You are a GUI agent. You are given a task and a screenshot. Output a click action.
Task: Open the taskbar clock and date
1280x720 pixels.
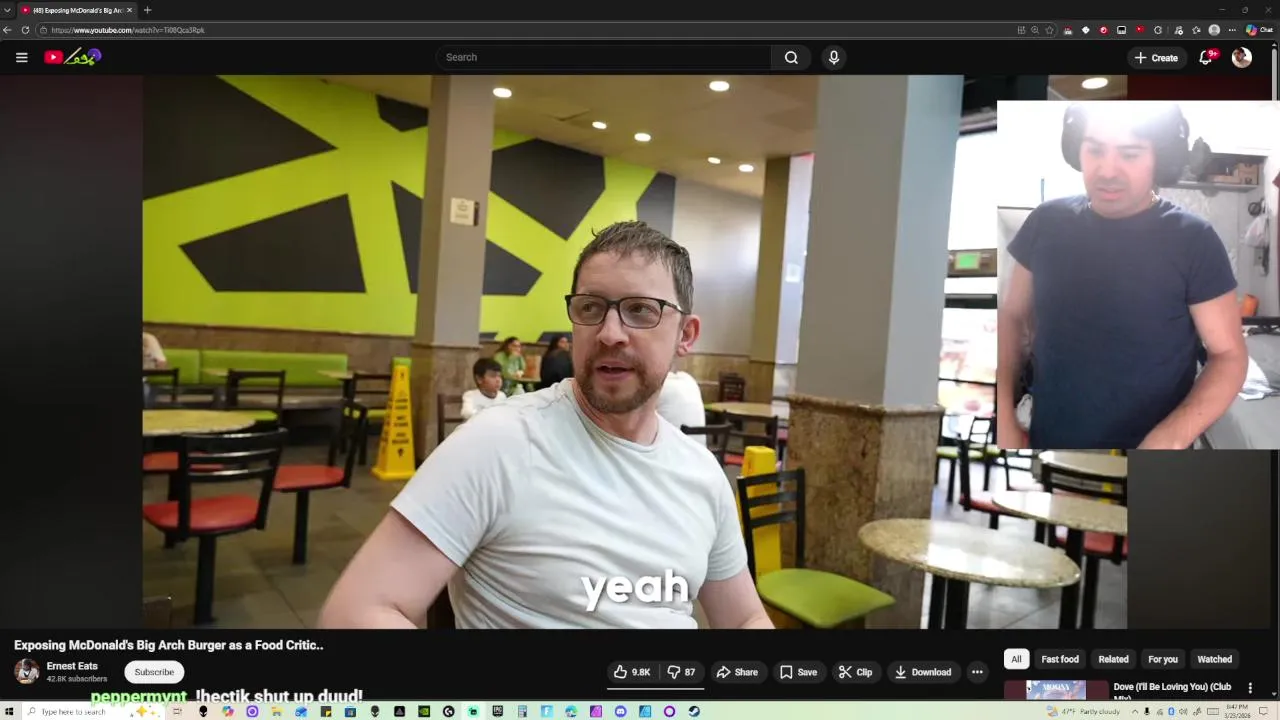coord(1238,711)
